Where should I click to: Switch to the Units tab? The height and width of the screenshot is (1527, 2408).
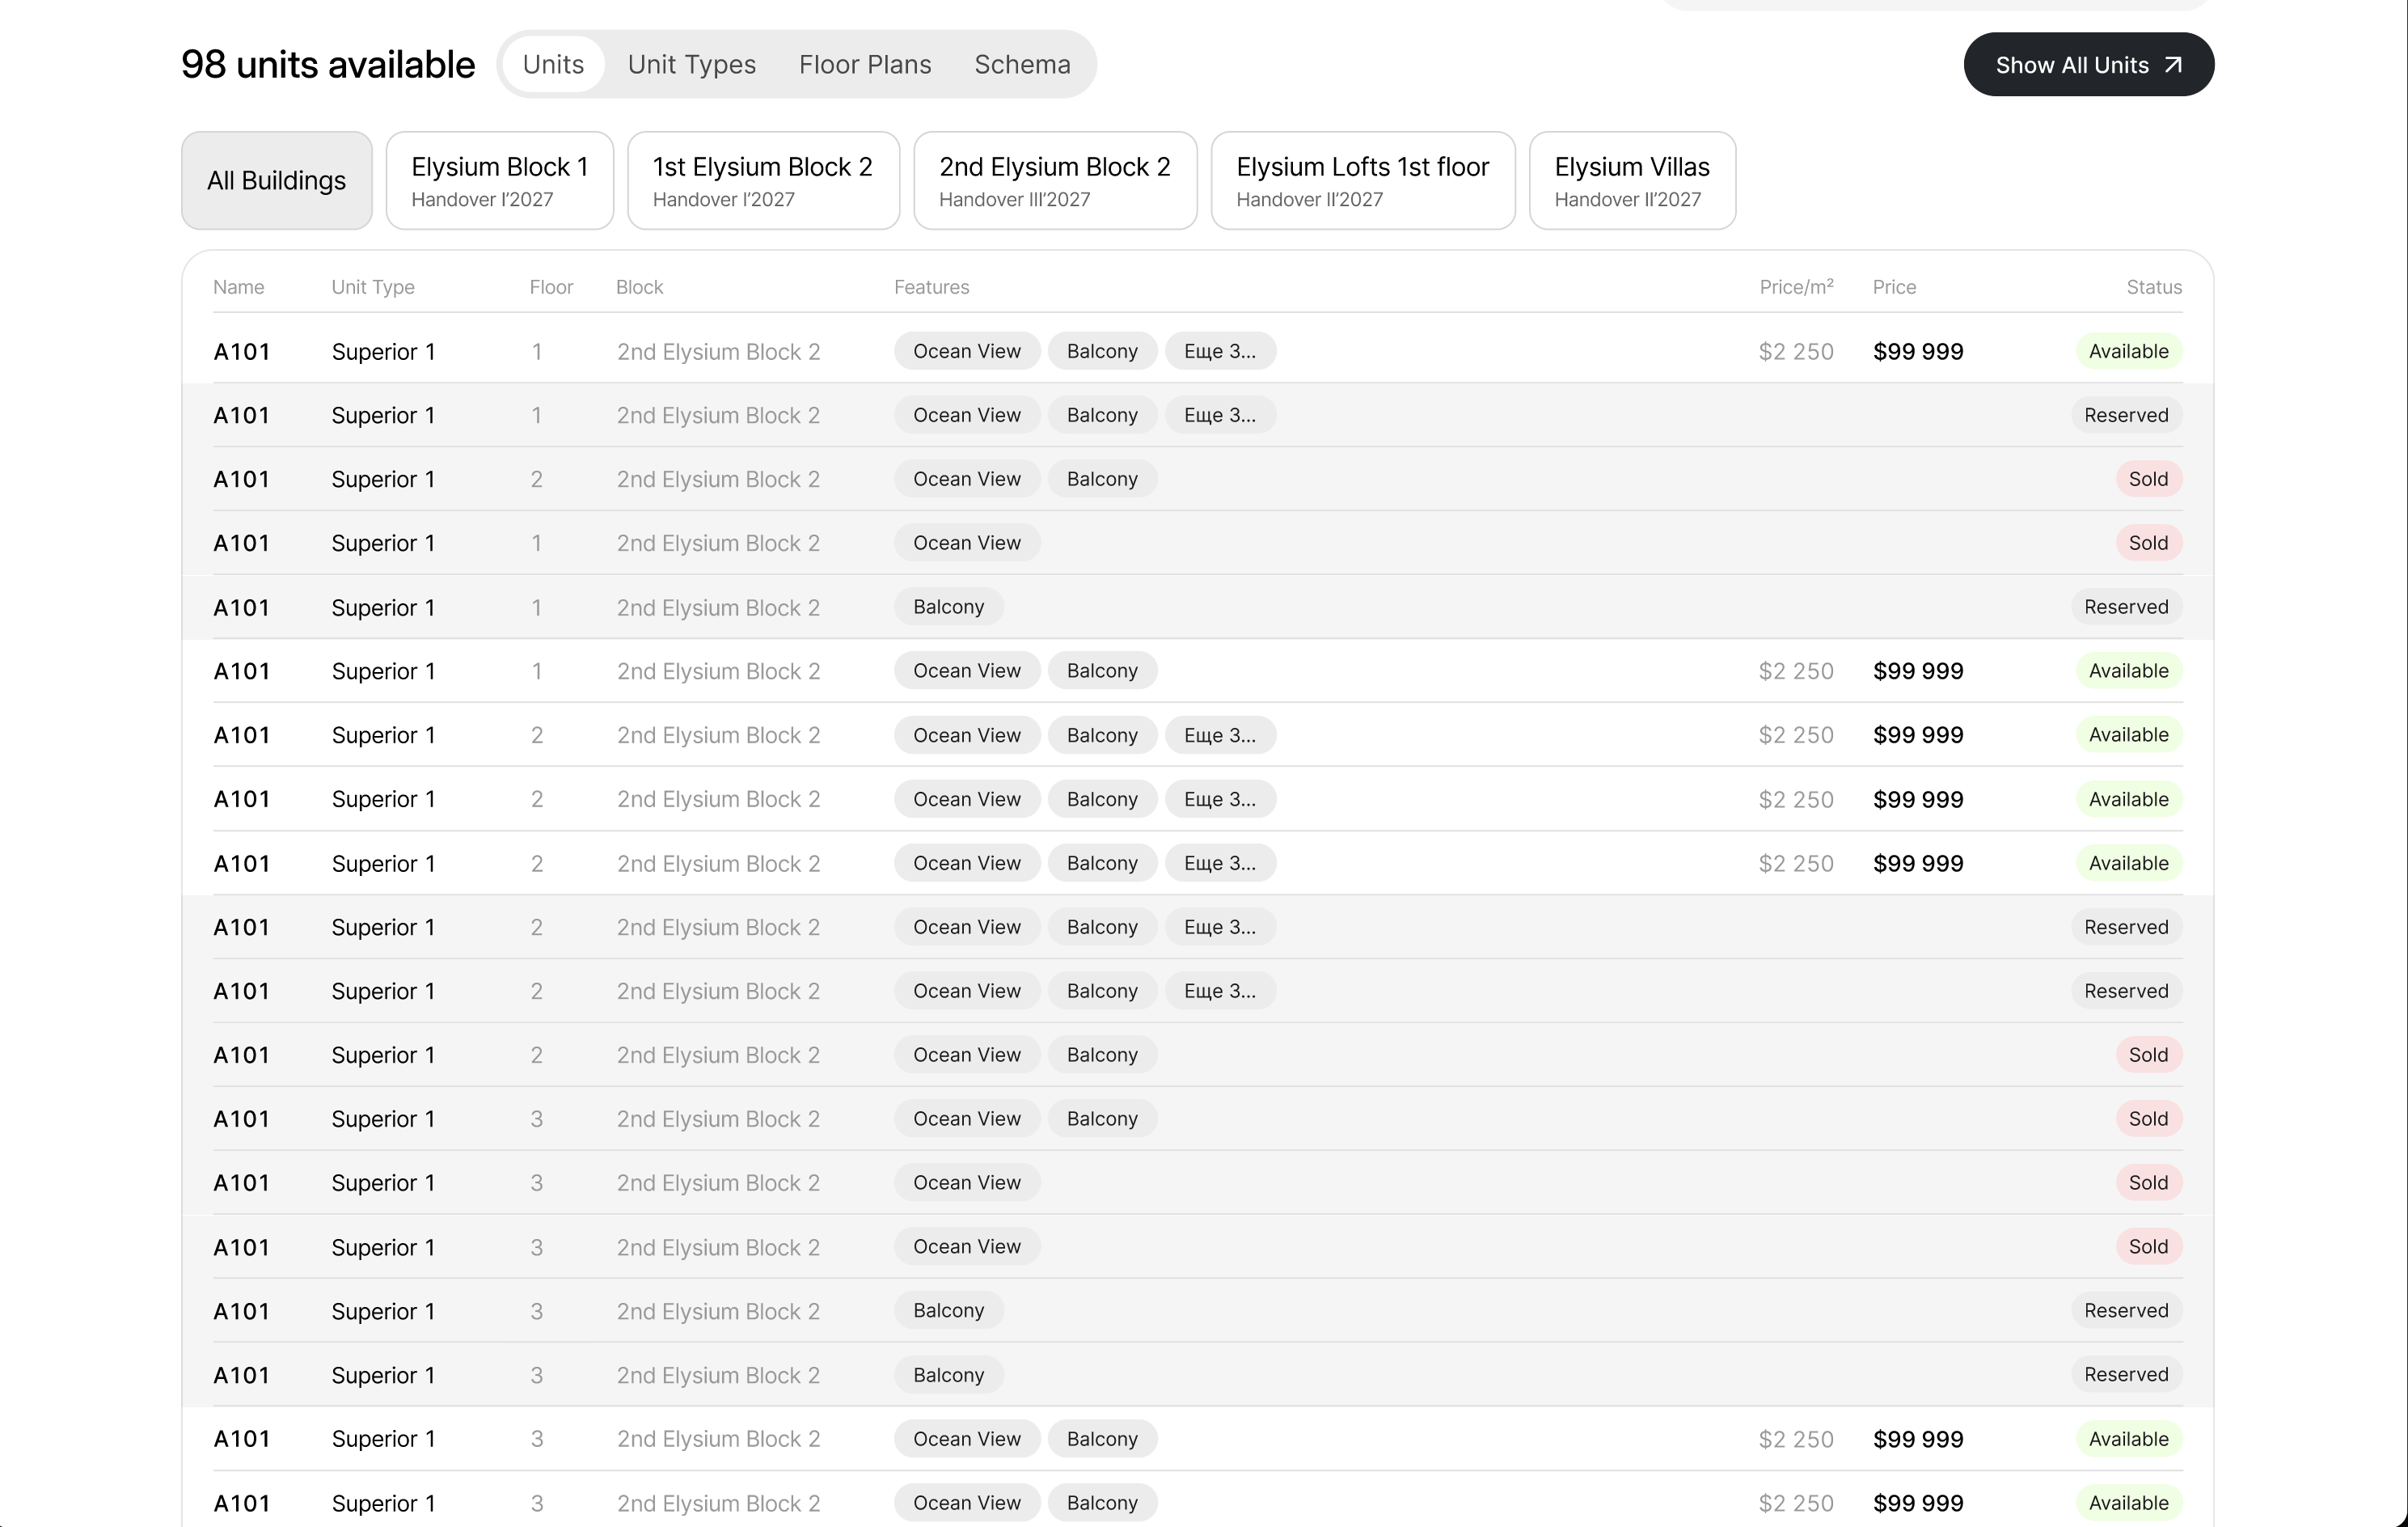552,65
